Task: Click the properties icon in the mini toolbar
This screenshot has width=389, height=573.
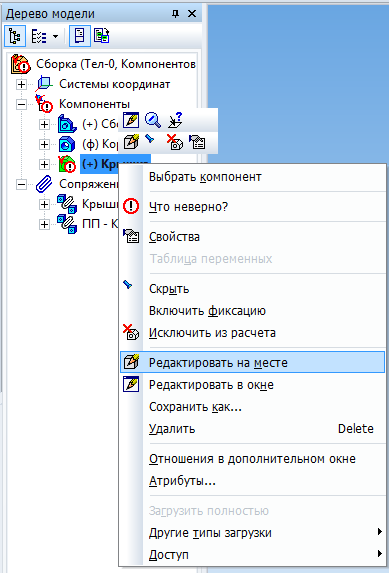Action: pos(197,142)
